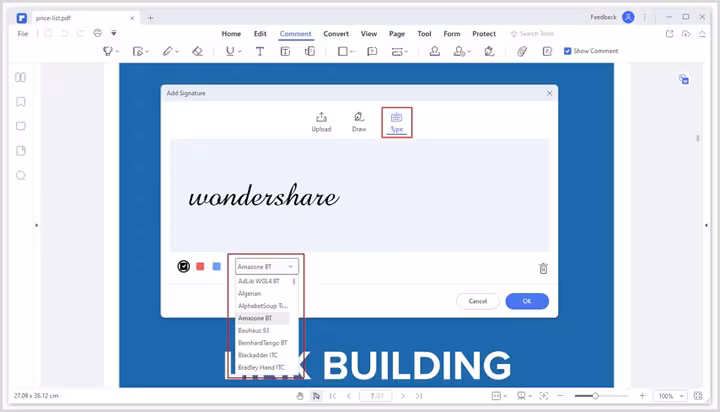Open the Page tab

point(397,34)
